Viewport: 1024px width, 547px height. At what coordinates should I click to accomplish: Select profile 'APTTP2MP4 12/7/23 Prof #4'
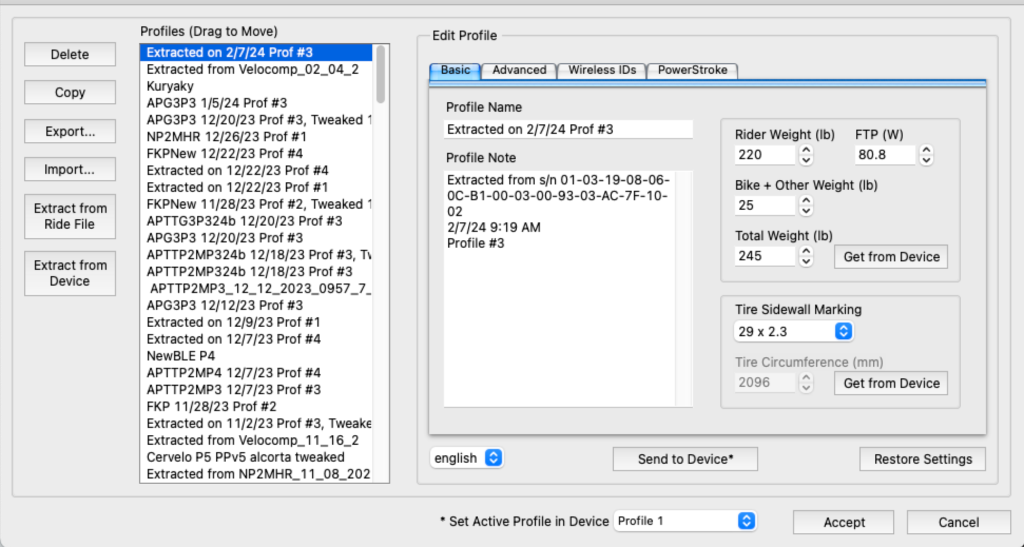[256, 373]
